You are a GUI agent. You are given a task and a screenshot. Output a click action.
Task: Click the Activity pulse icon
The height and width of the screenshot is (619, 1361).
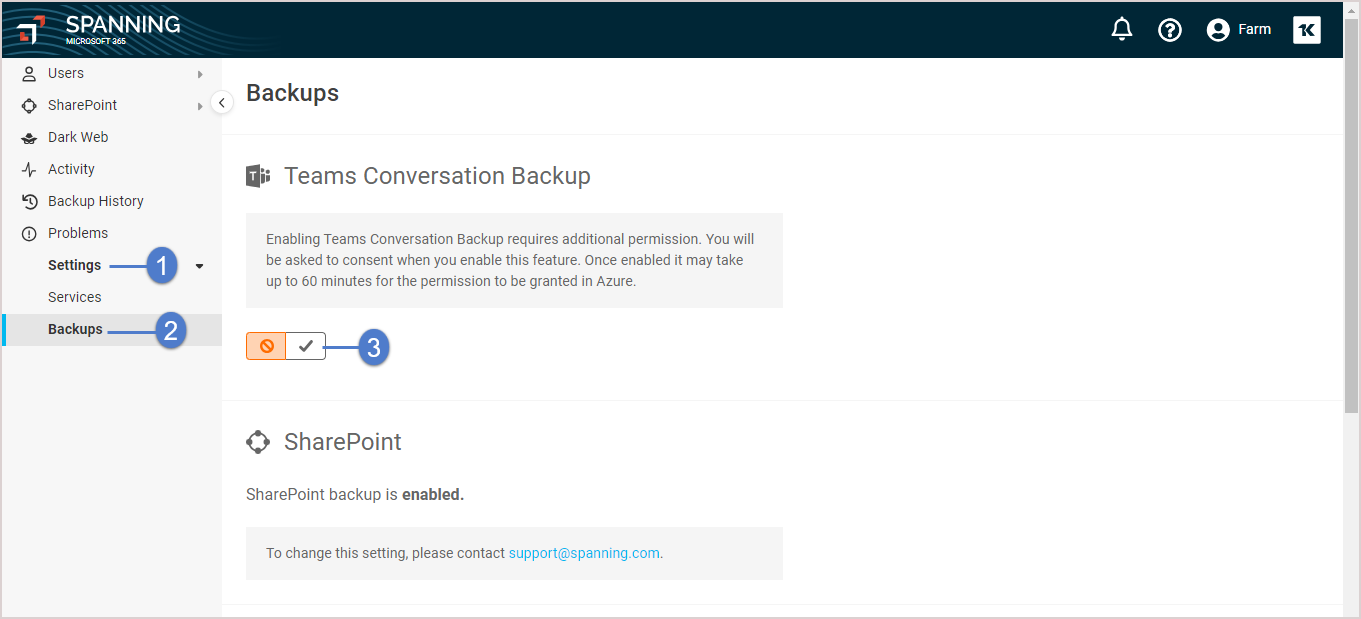pos(29,169)
